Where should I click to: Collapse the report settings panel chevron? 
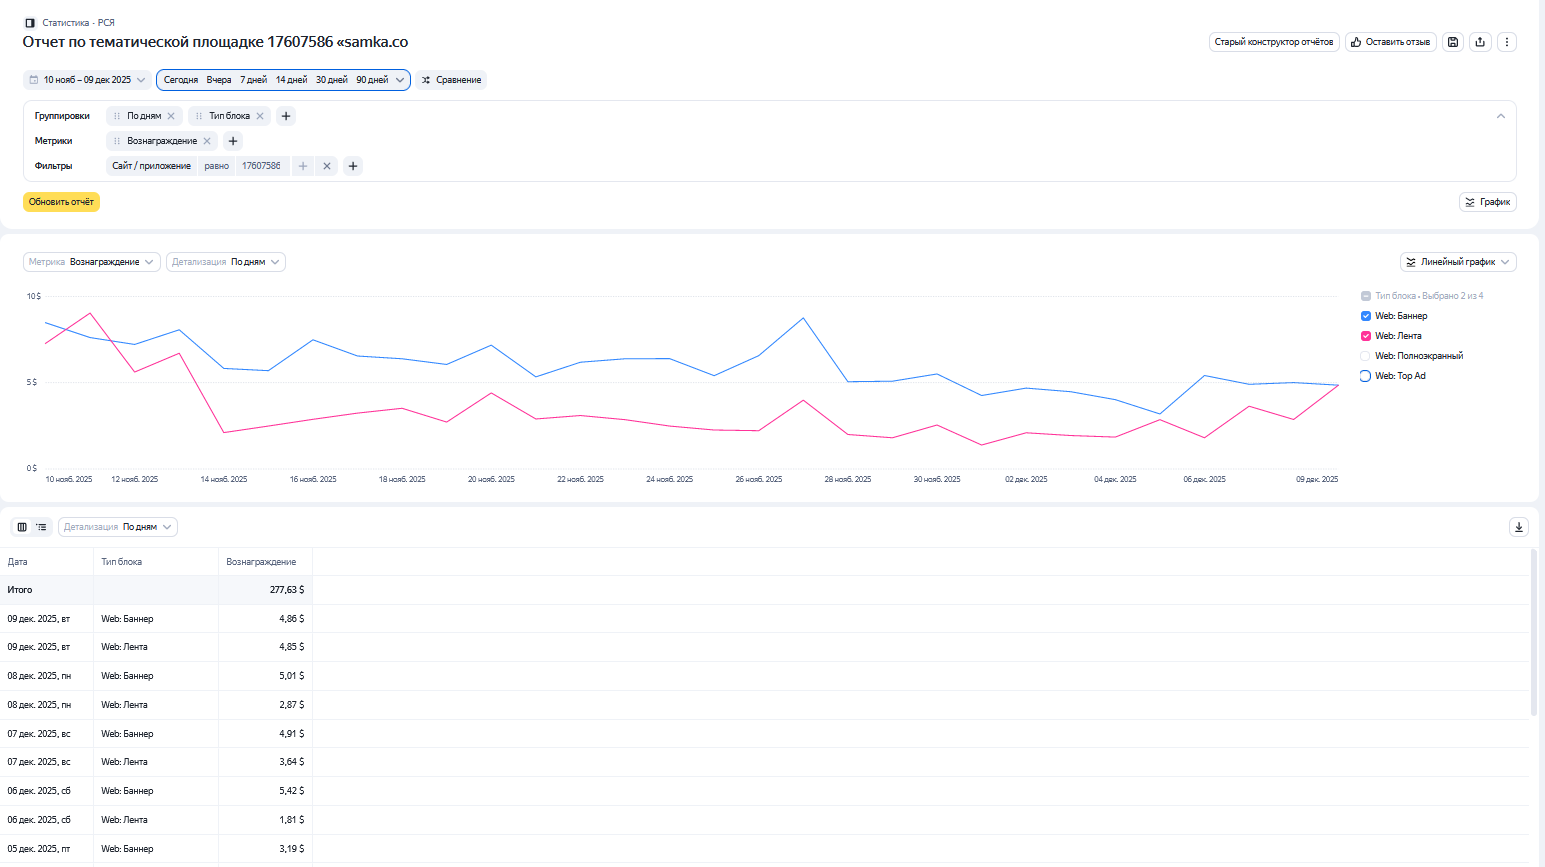coord(1500,116)
